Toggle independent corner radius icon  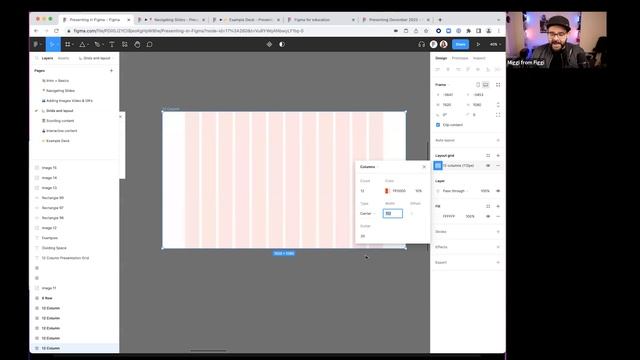coord(498,115)
